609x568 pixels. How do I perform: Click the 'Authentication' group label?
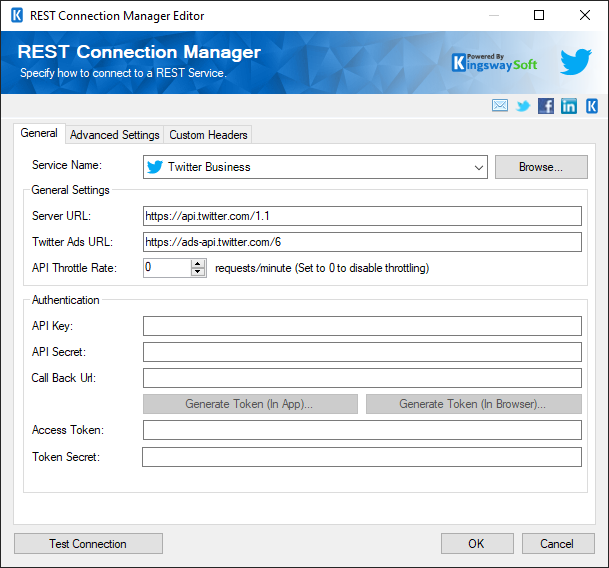coord(66,300)
